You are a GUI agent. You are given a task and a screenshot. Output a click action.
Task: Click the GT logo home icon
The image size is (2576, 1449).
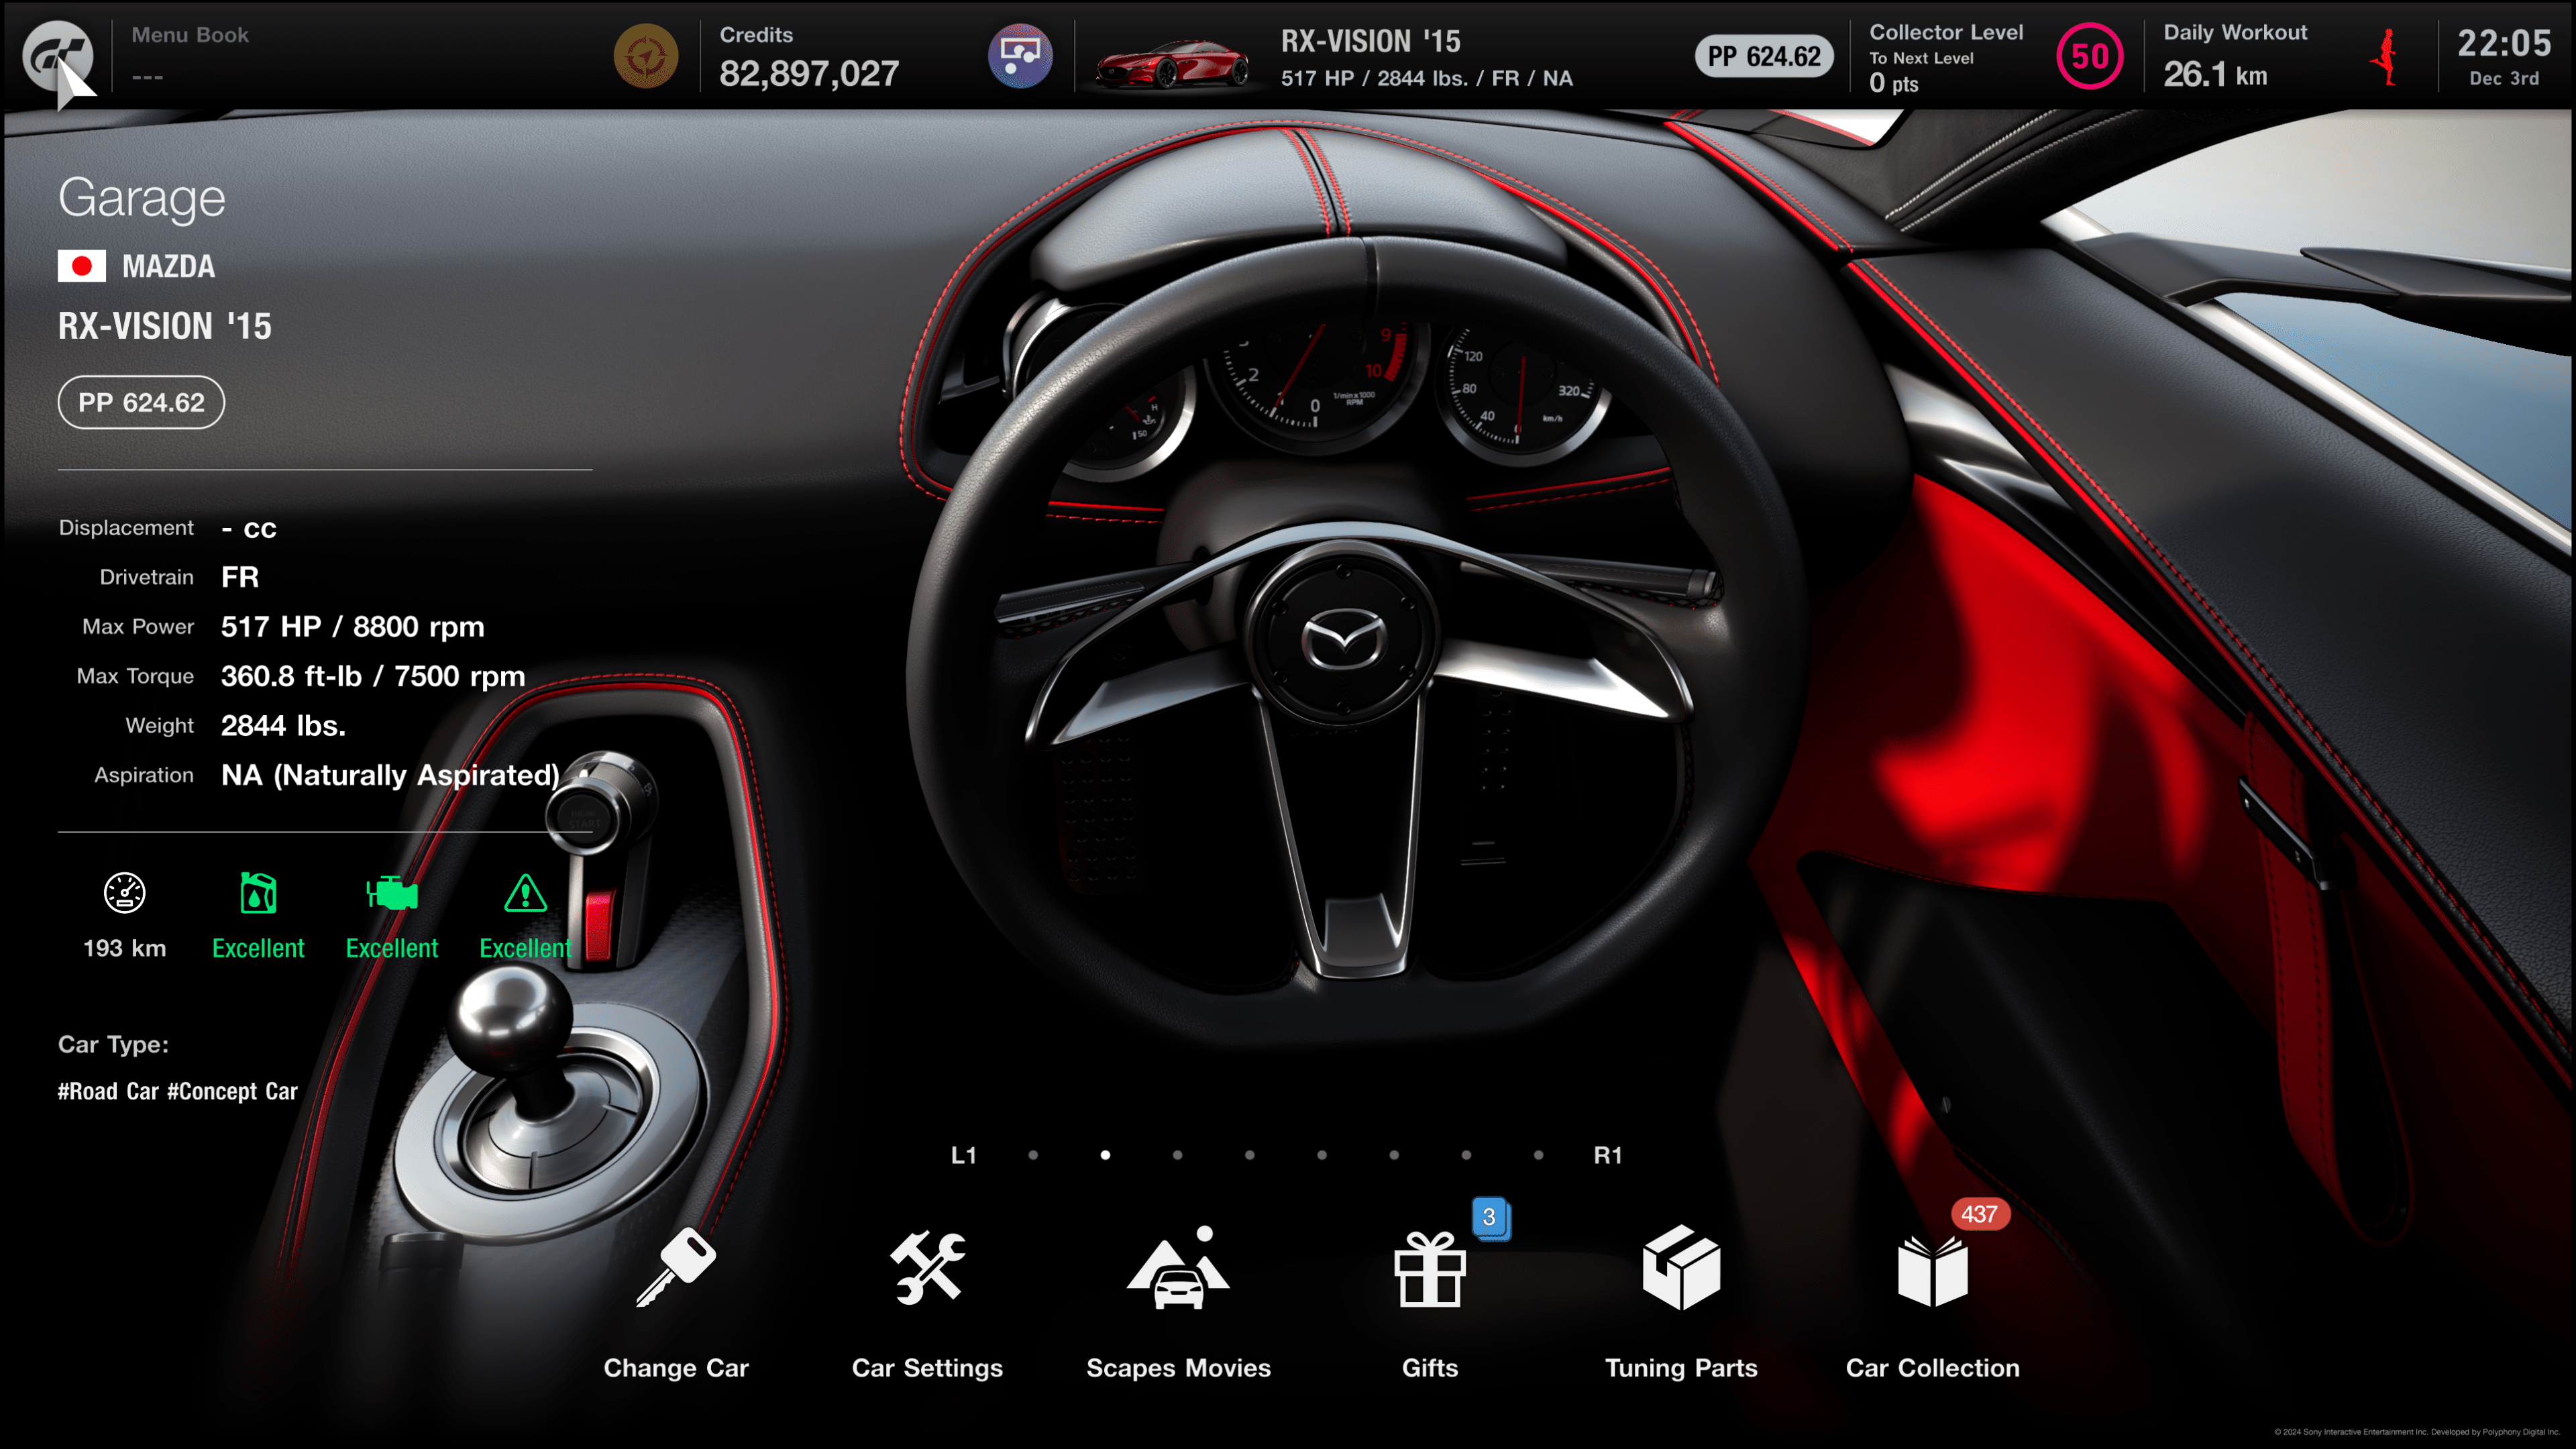58,56
